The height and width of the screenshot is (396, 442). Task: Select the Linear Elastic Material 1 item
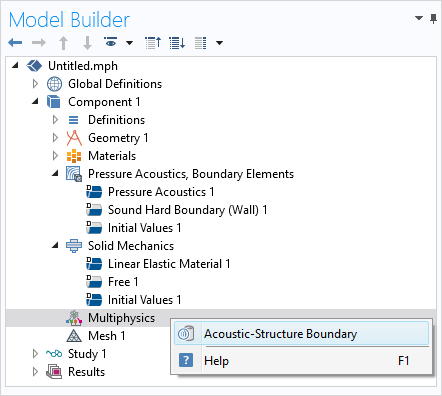(x=169, y=264)
